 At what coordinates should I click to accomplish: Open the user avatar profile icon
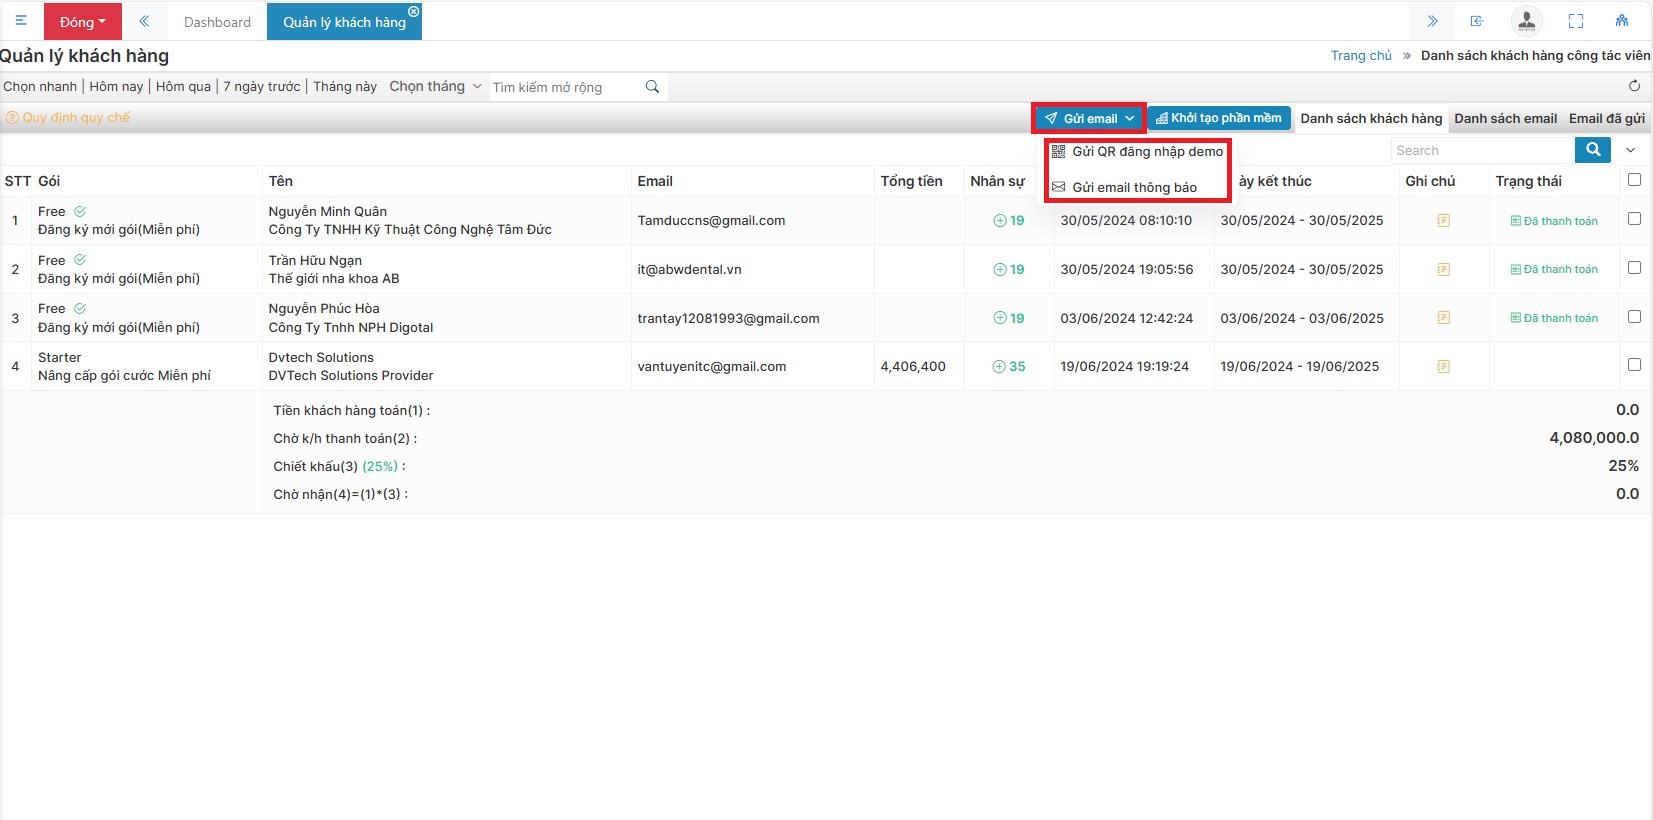coord(1526,21)
